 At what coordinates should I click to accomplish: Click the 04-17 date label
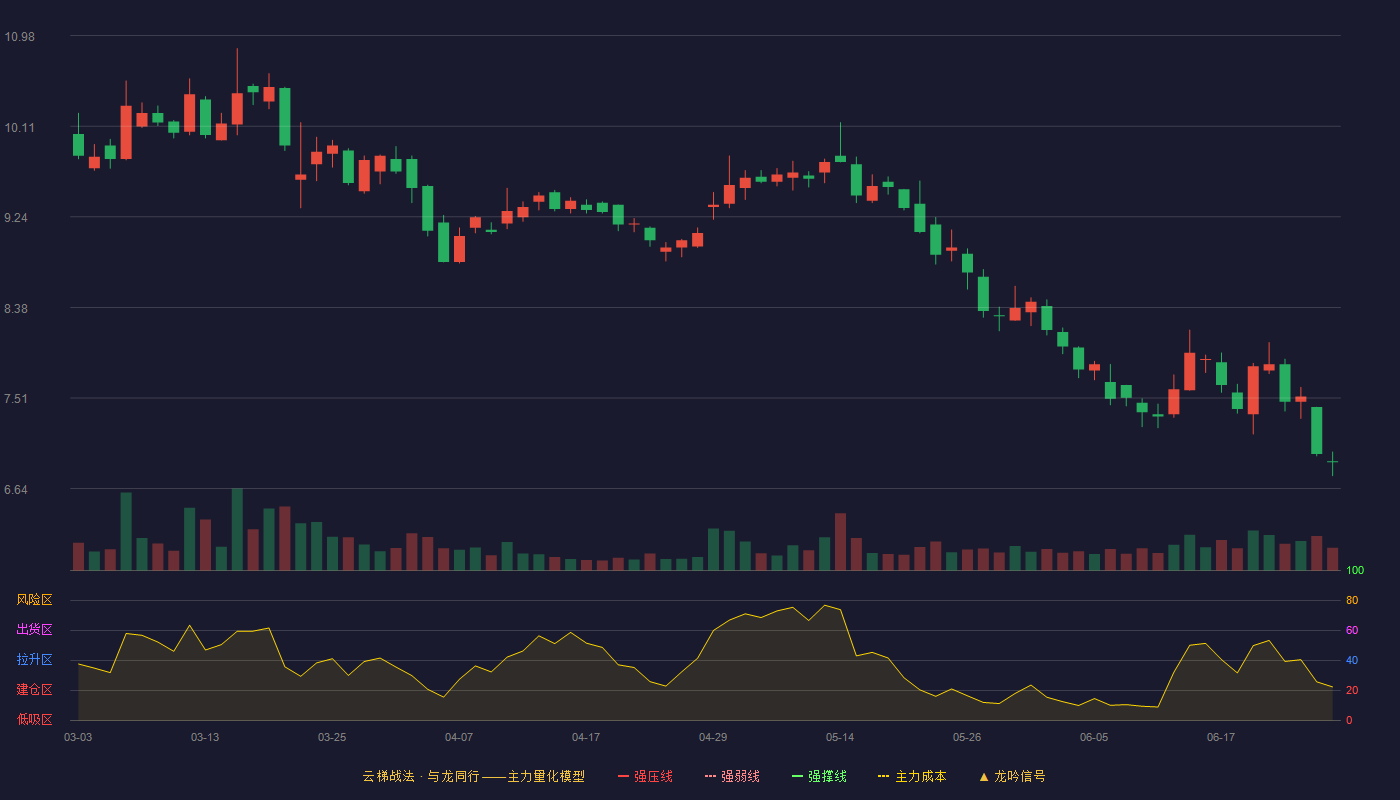pyautogui.click(x=586, y=737)
